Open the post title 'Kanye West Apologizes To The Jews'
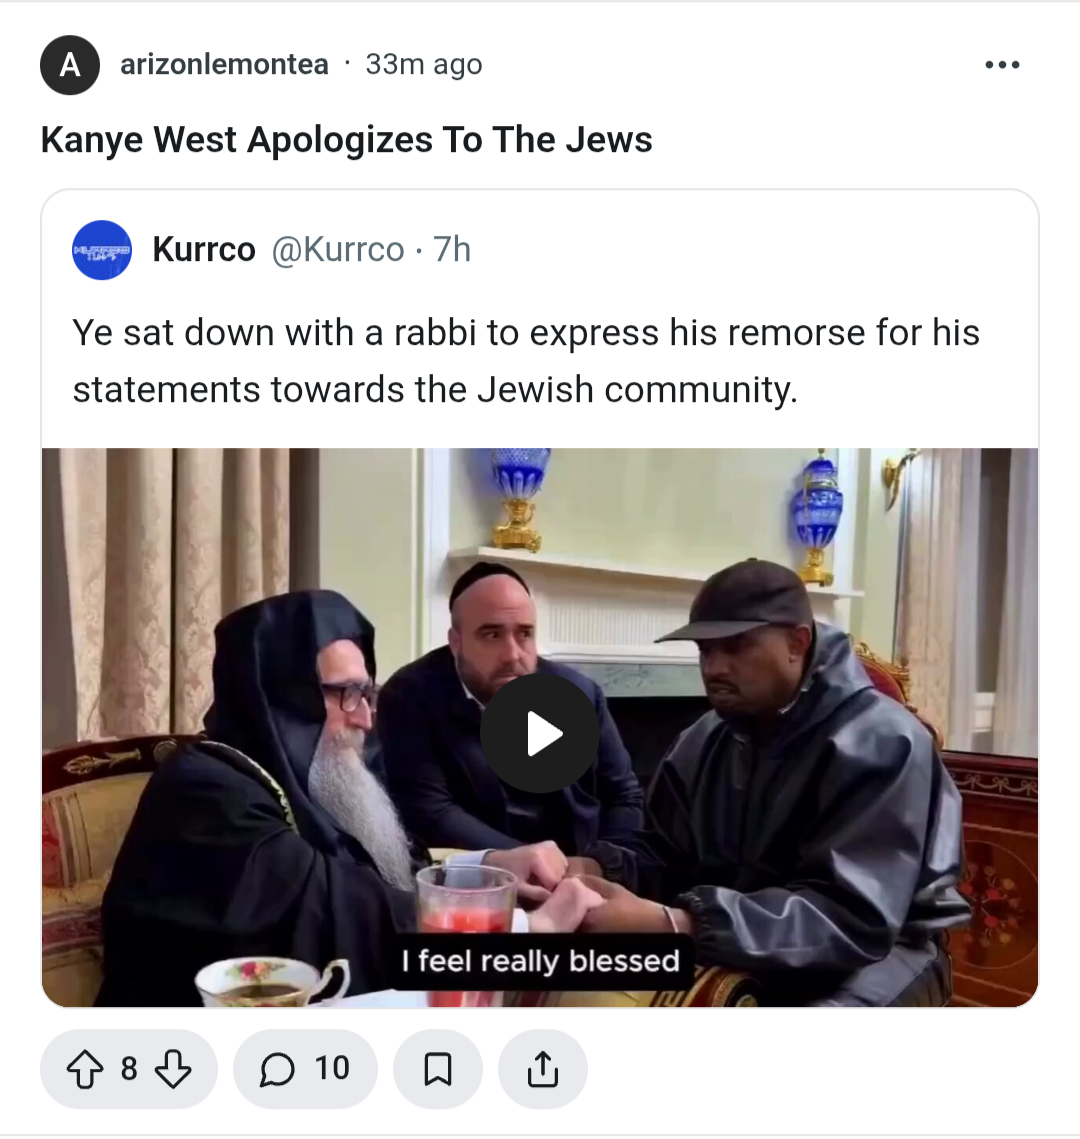Viewport: 1080px width, 1139px height. [x=346, y=139]
